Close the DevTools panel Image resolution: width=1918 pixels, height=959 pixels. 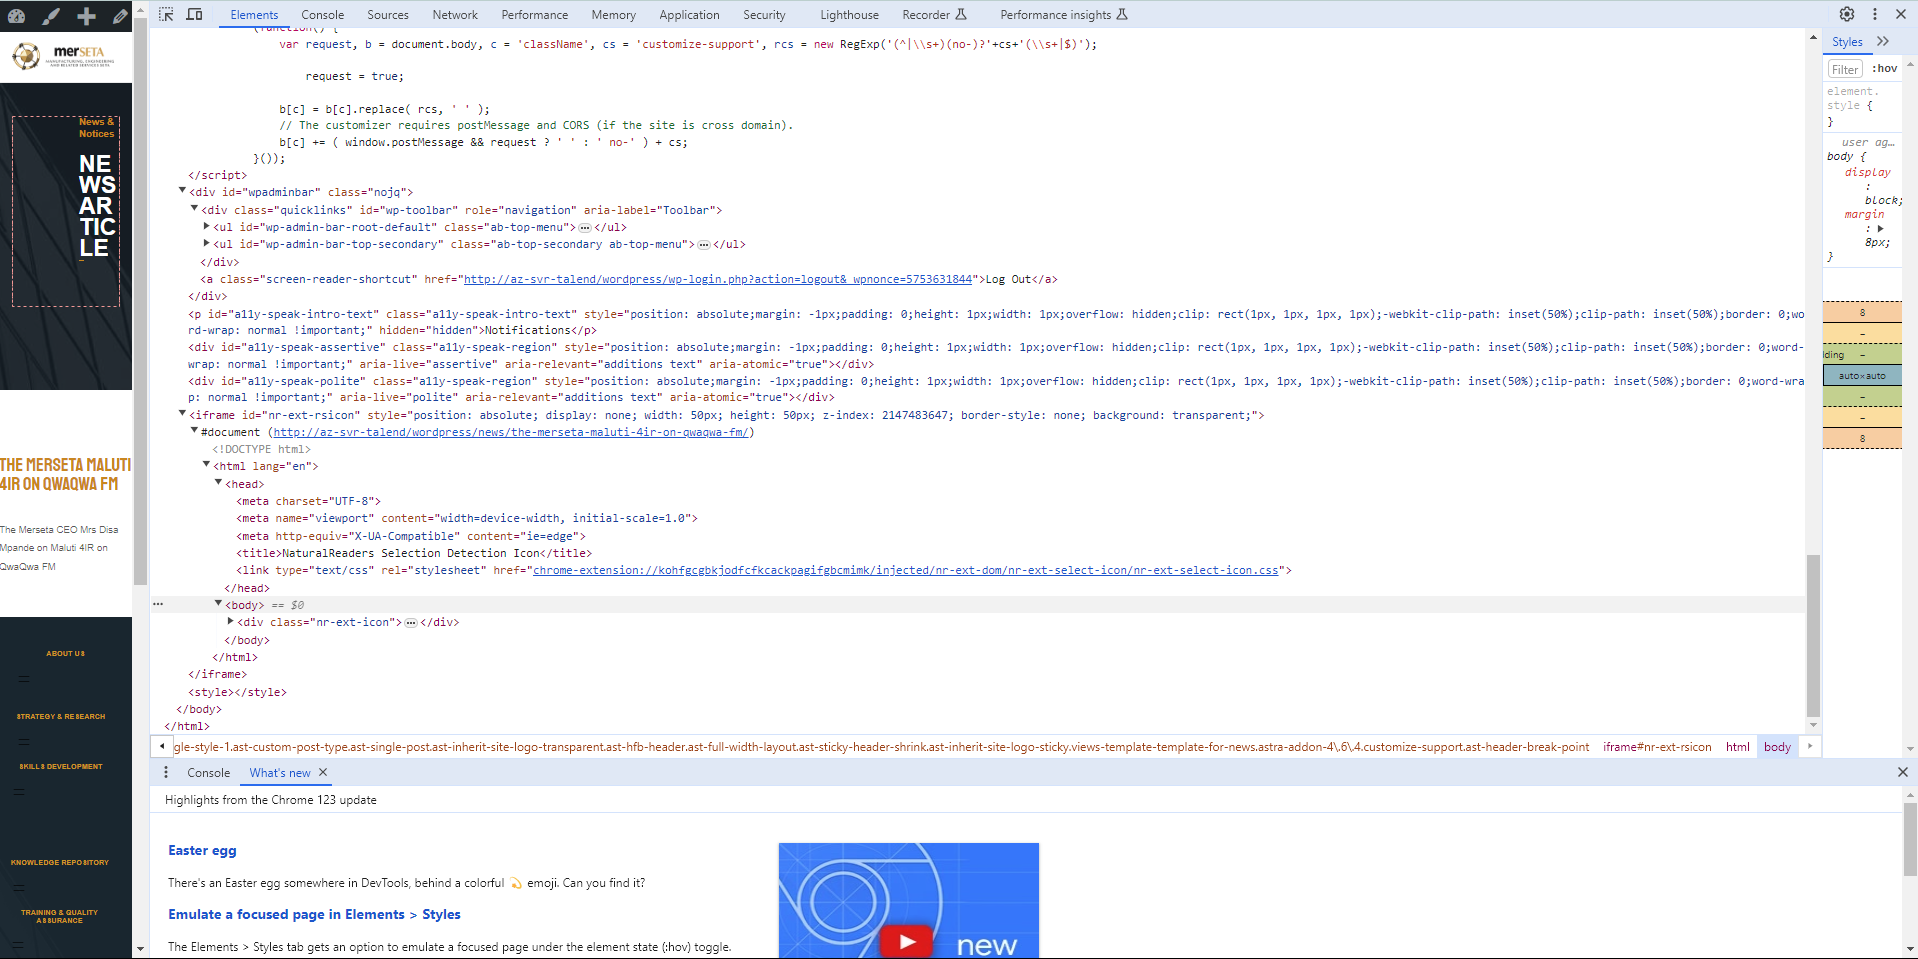pos(1901,14)
